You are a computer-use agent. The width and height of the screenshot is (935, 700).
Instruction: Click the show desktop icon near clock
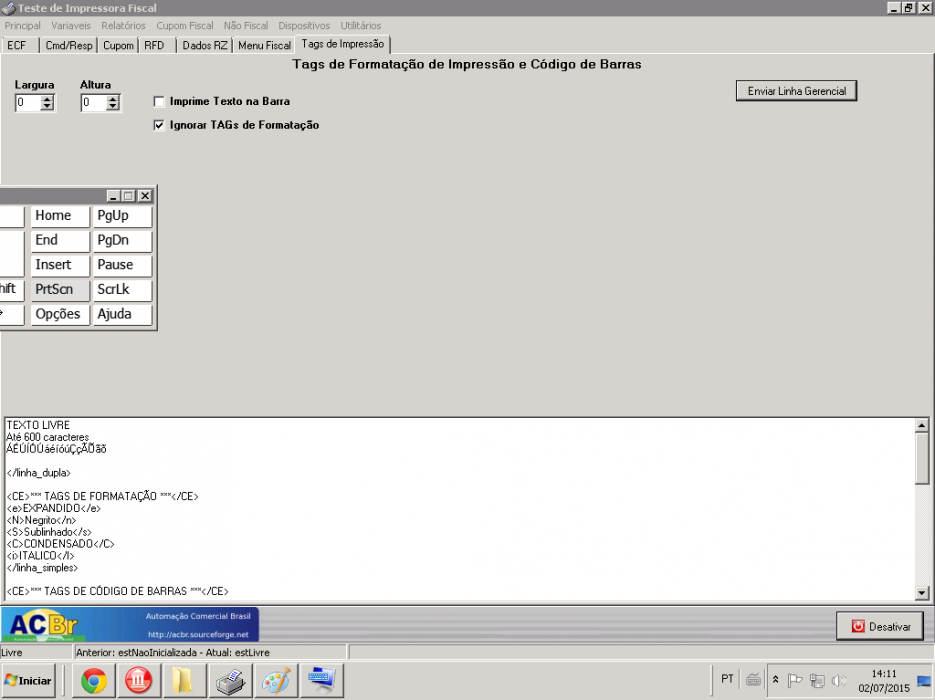click(x=924, y=681)
